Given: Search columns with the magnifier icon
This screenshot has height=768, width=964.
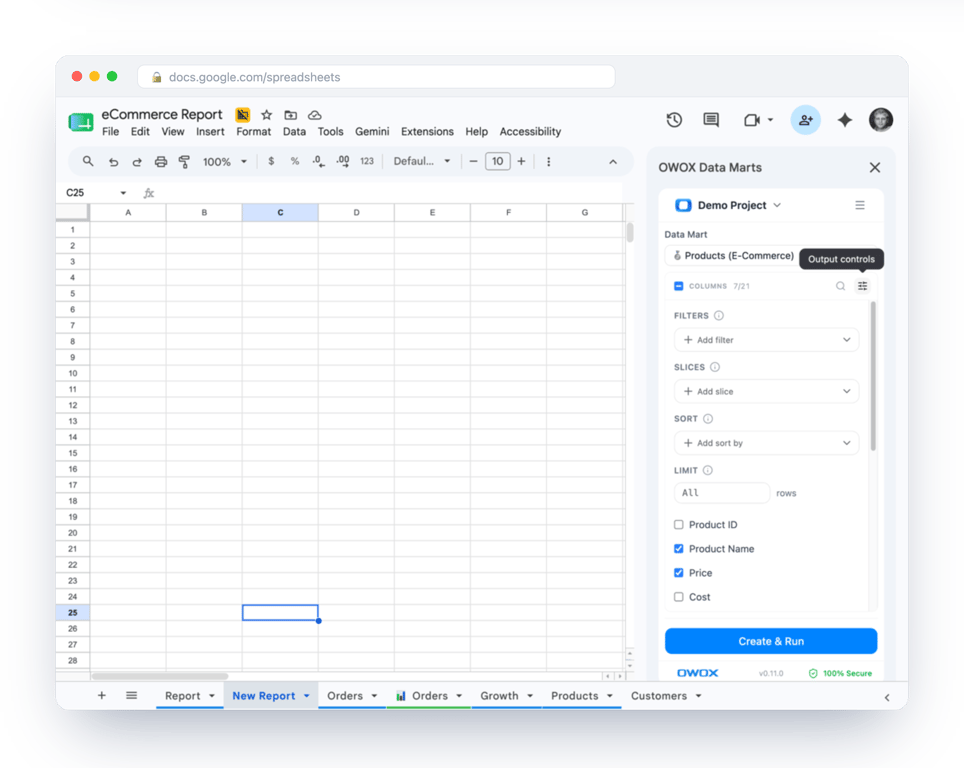Looking at the screenshot, I should point(840,286).
